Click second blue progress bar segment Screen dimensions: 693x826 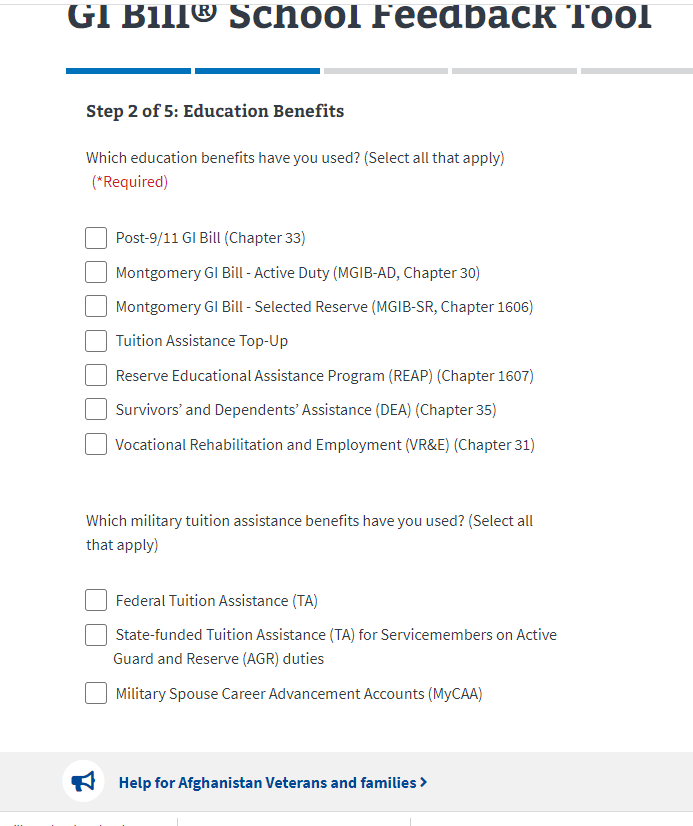[257, 71]
